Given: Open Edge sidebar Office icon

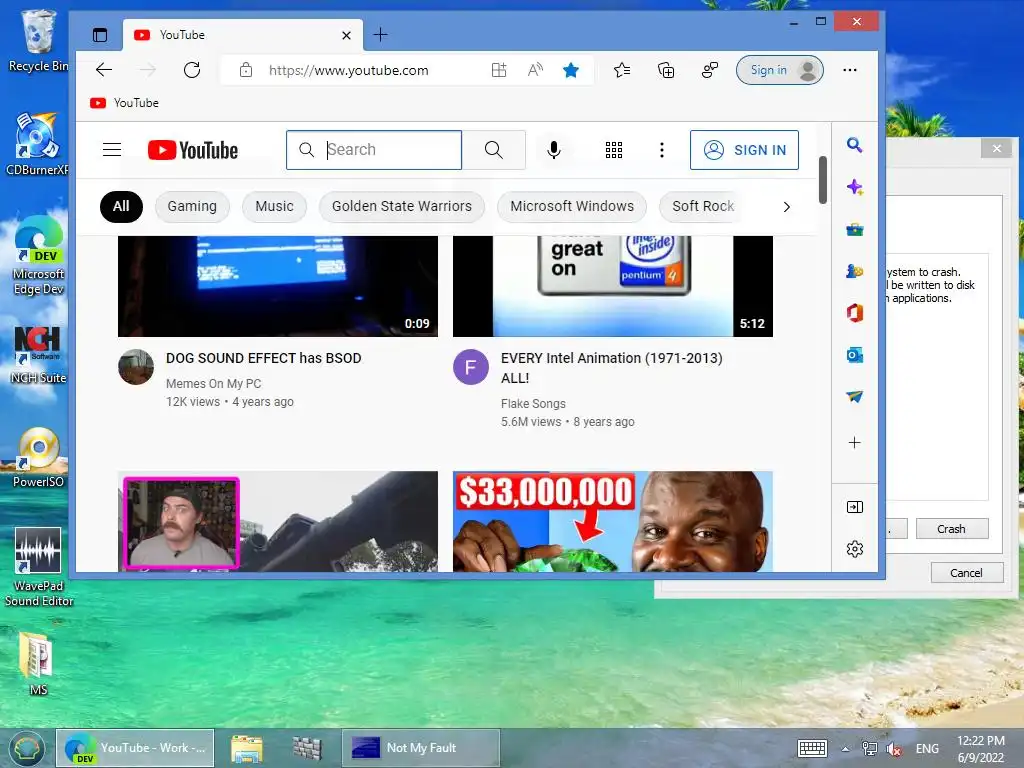Looking at the screenshot, I should pos(854,313).
